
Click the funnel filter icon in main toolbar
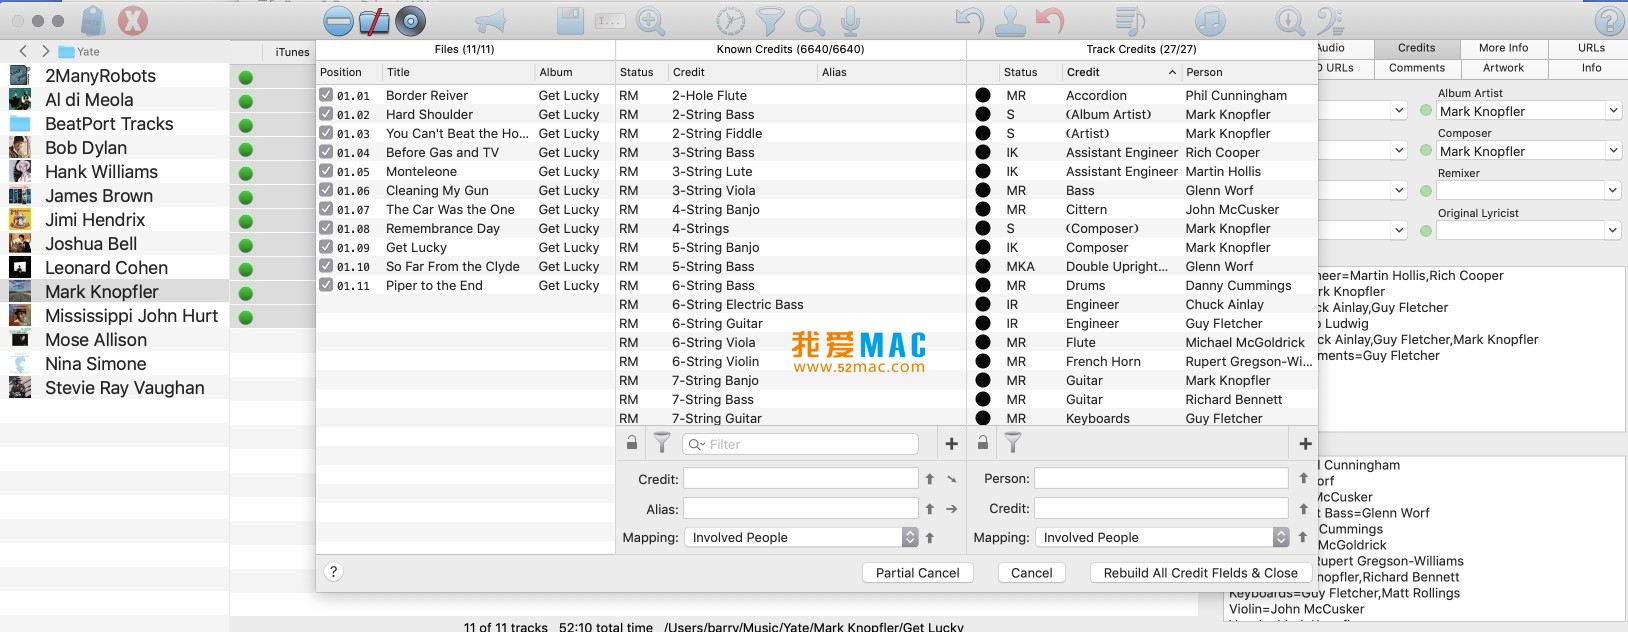770,21
